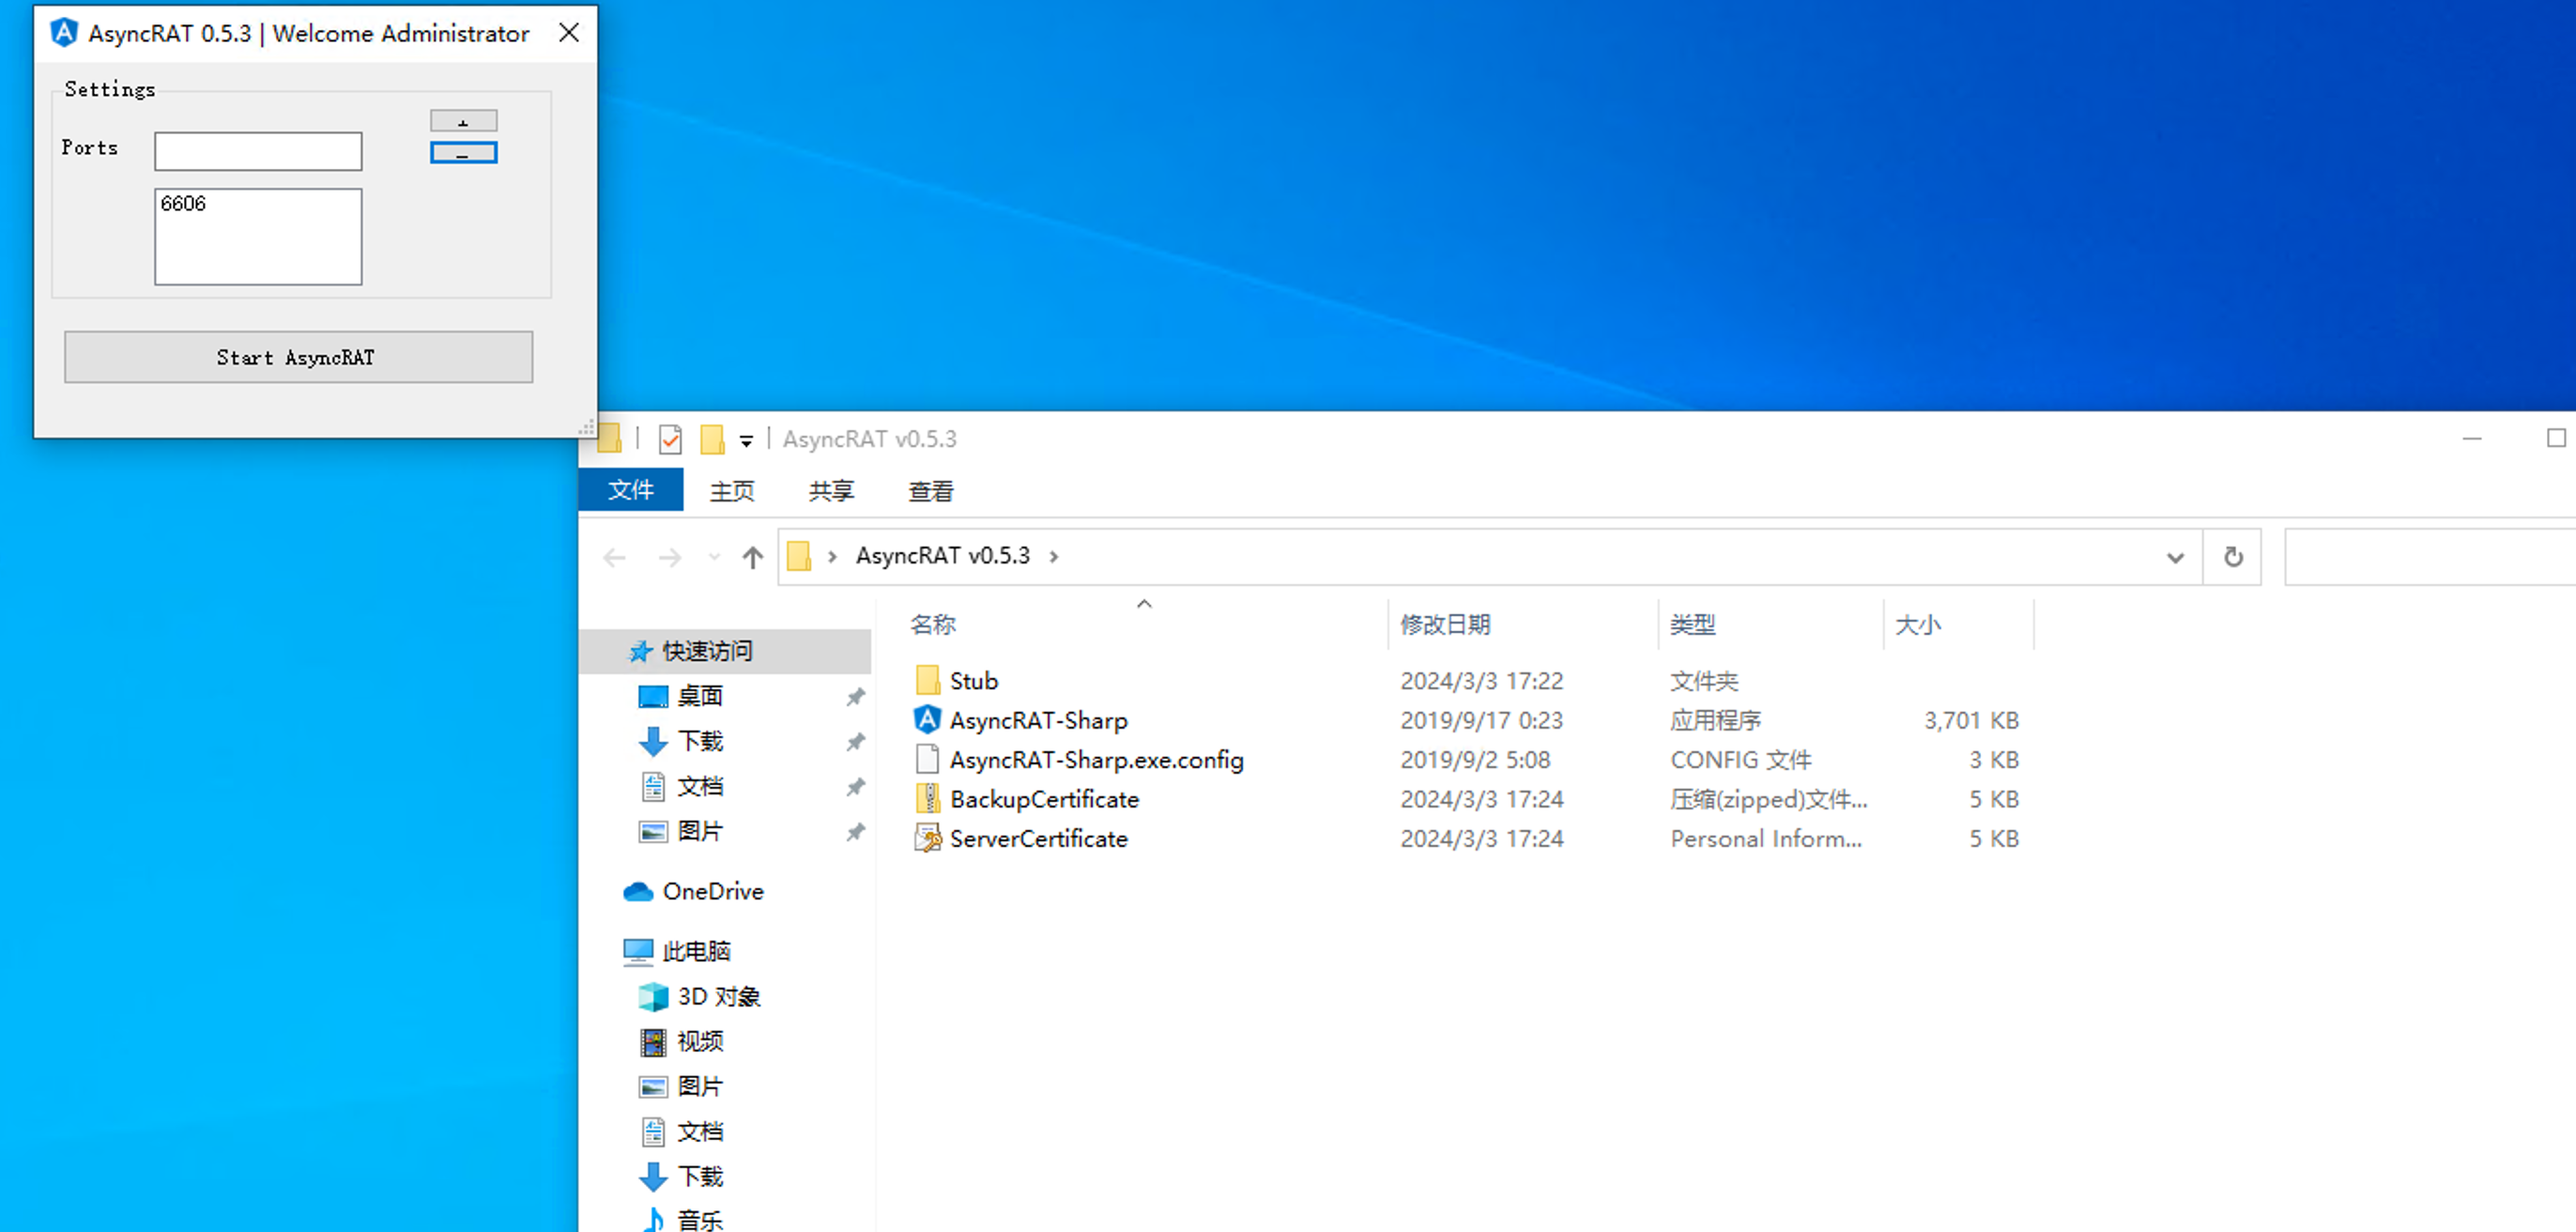
Task: Open 视频 under 此电脑
Action: pyautogui.click(x=700, y=1041)
